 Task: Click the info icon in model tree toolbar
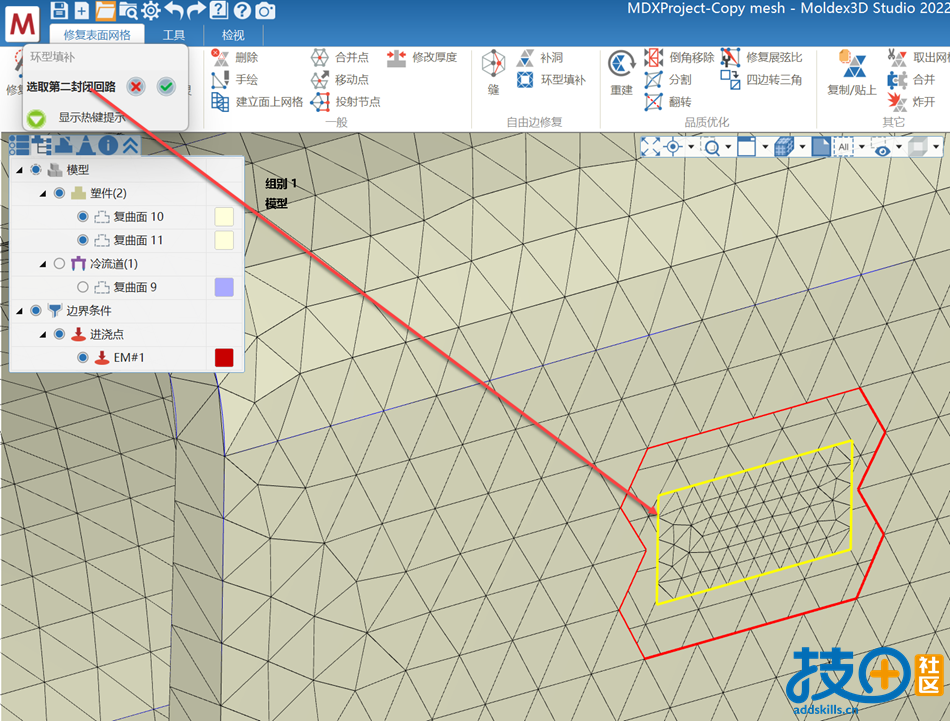pyautogui.click(x=108, y=145)
